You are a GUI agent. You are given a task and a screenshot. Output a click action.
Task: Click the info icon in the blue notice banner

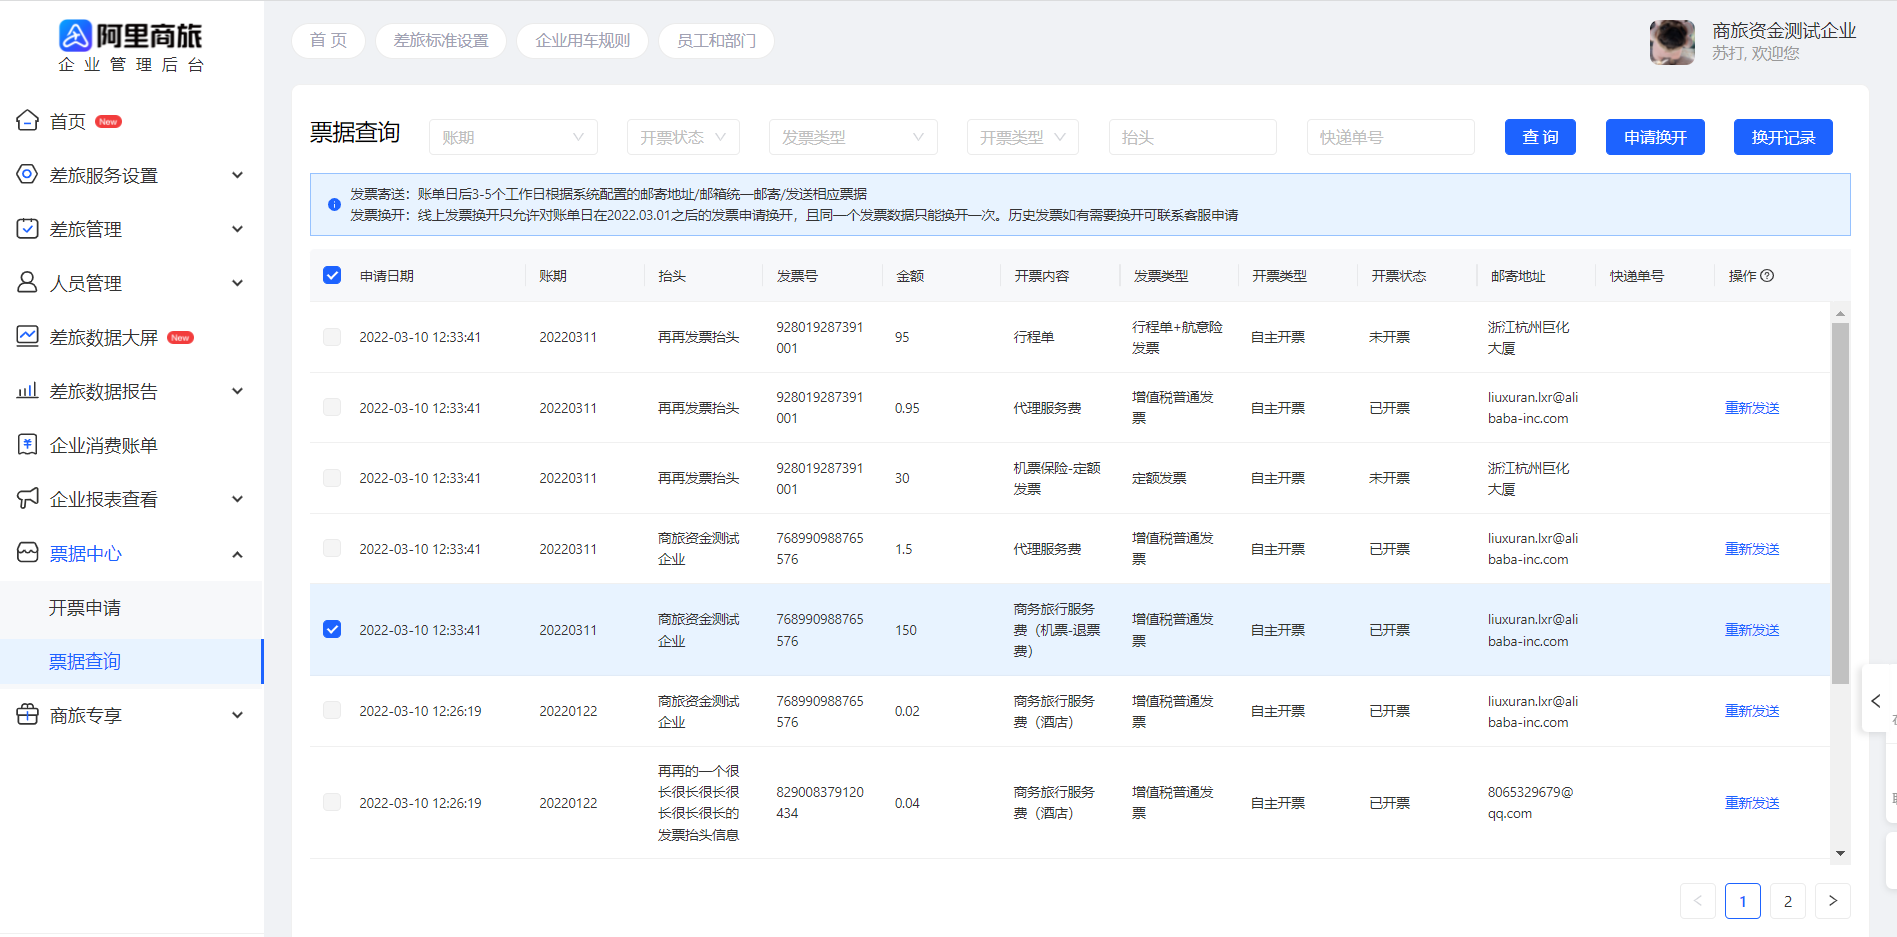tap(334, 204)
